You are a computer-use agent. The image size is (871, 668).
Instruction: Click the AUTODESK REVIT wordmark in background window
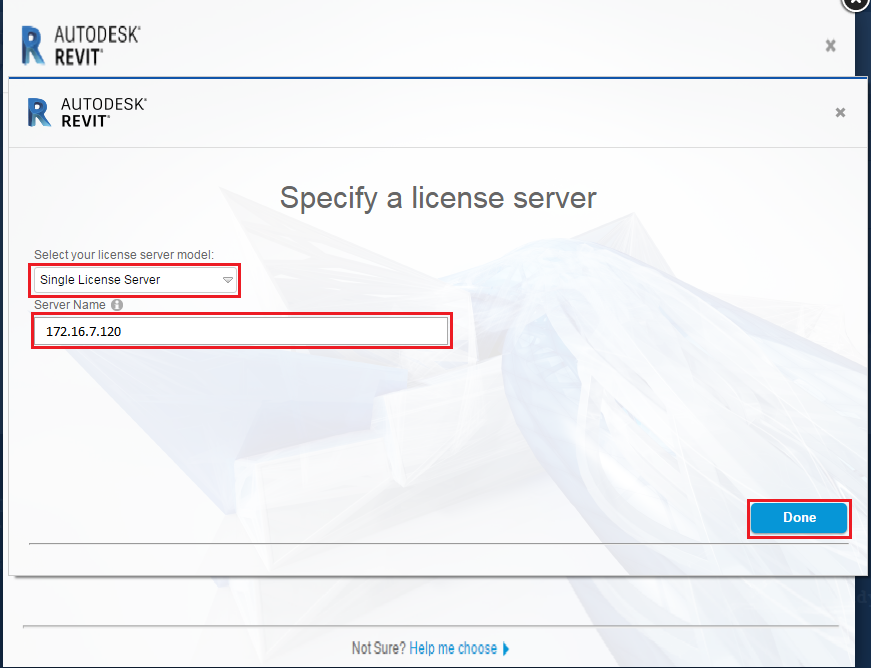coord(96,45)
